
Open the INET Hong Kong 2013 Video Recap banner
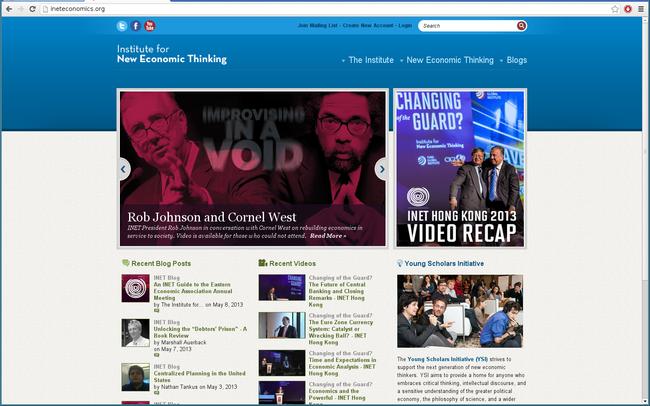point(460,169)
